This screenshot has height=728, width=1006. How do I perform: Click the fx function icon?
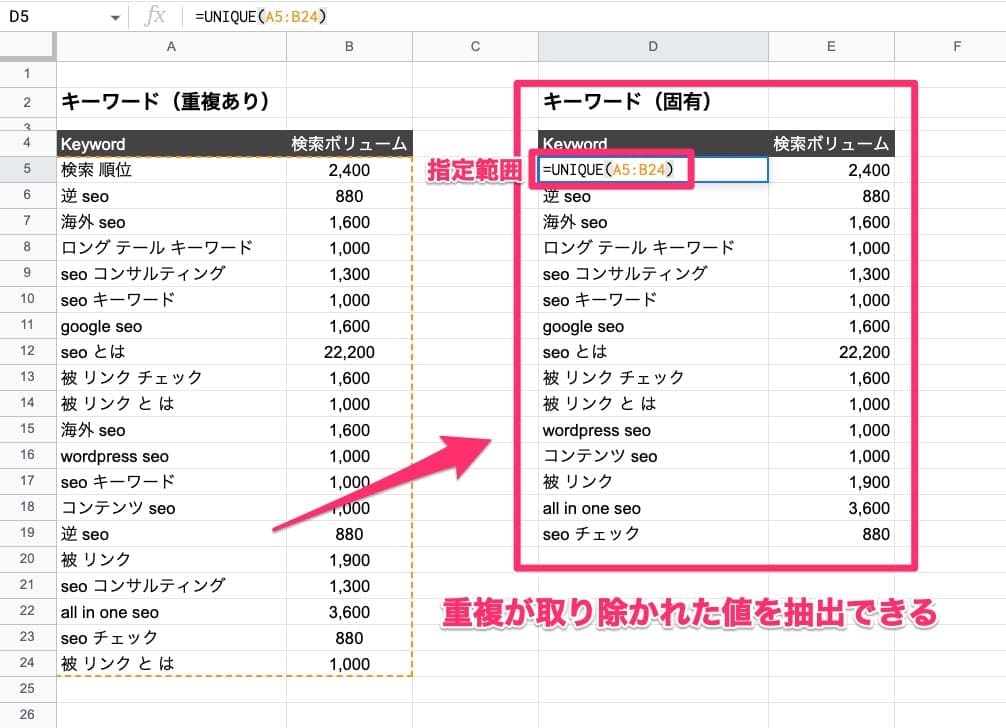pyautogui.click(x=155, y=16)
